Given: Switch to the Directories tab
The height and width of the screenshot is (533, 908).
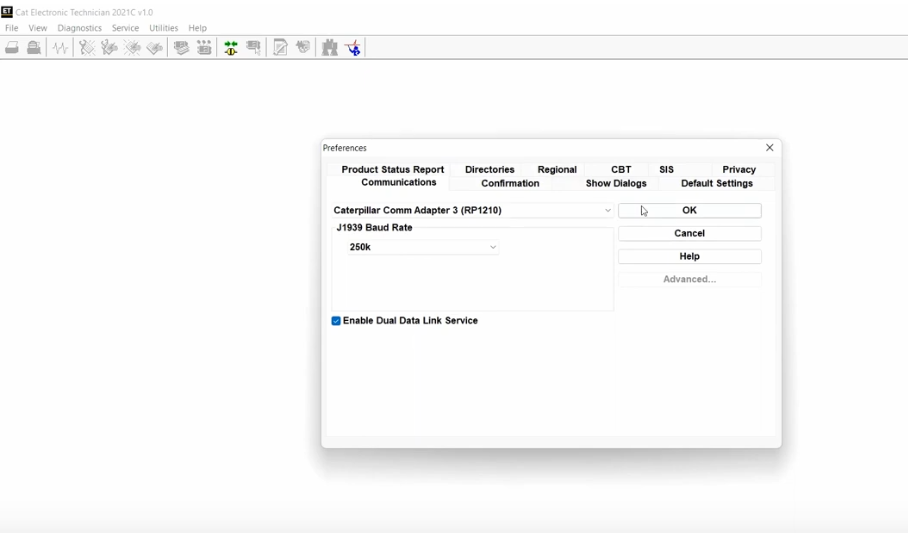Looking at the screenshot, I should point(490,170).
